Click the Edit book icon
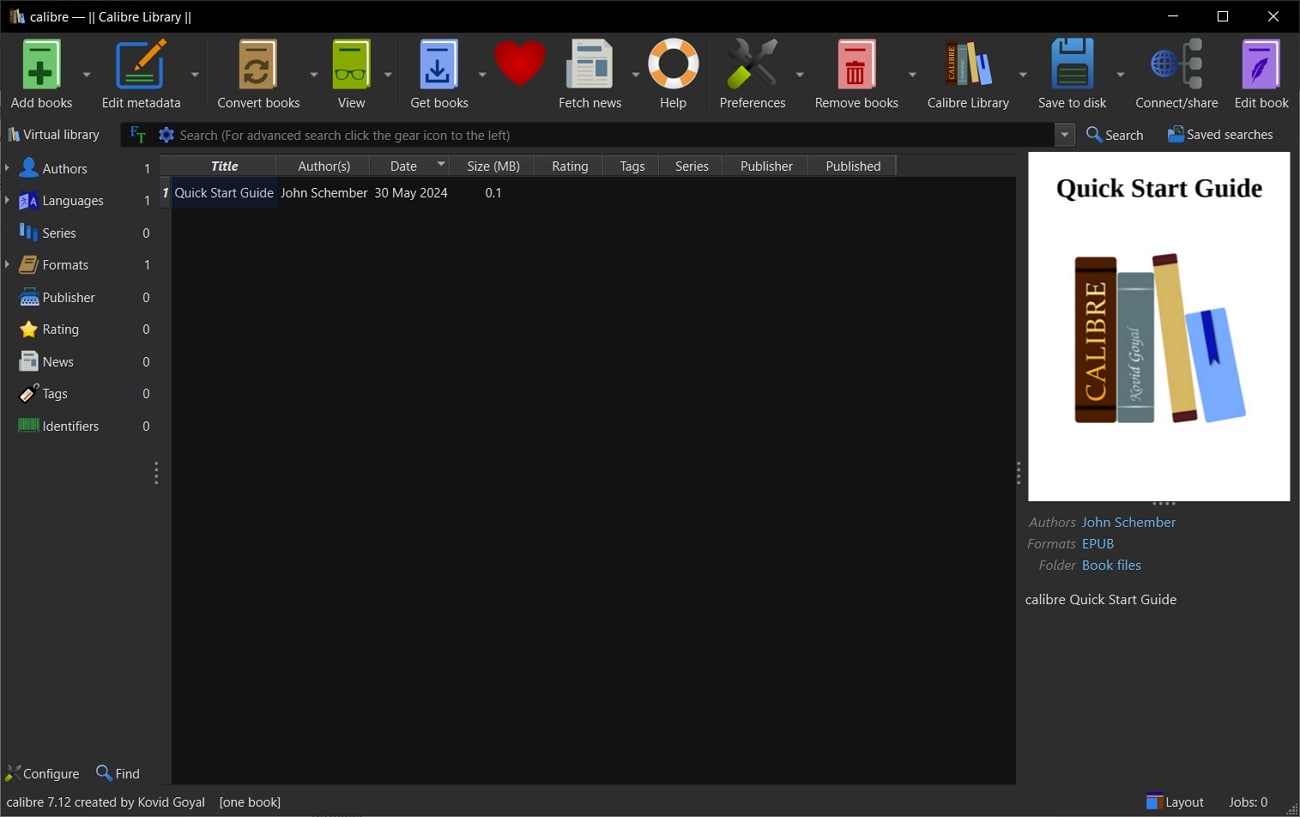Image resolution: width=1300 pixels, height=817 pixels. click(x=1261, y=65)
